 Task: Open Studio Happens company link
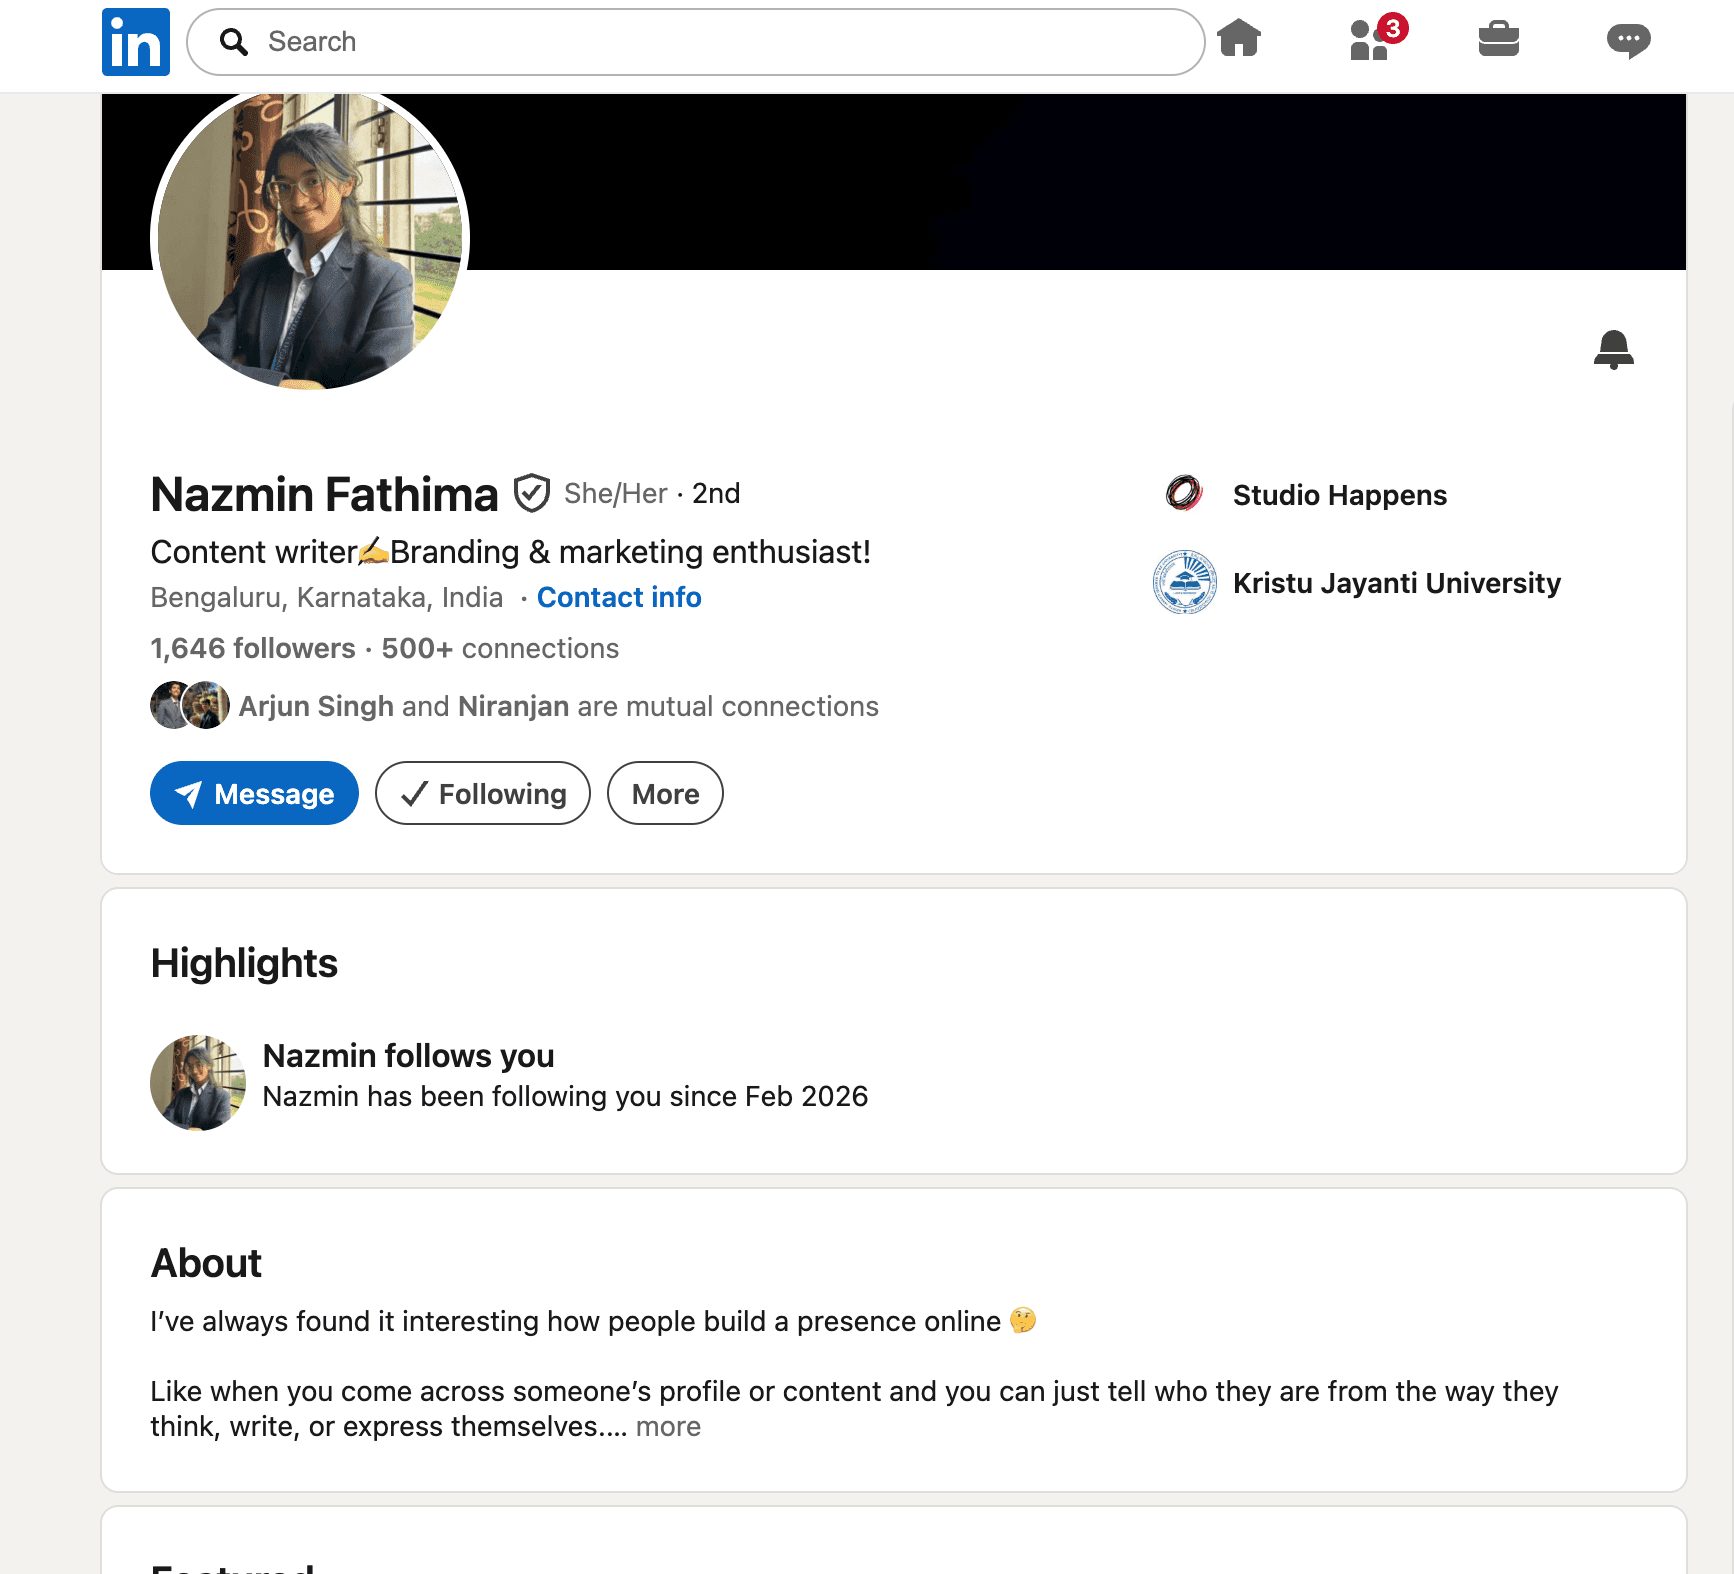[1339, 495]
